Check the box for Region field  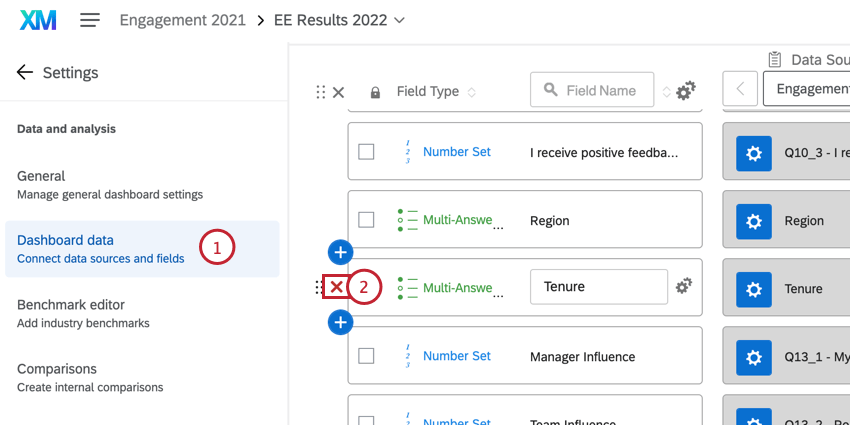pos(366,220)
